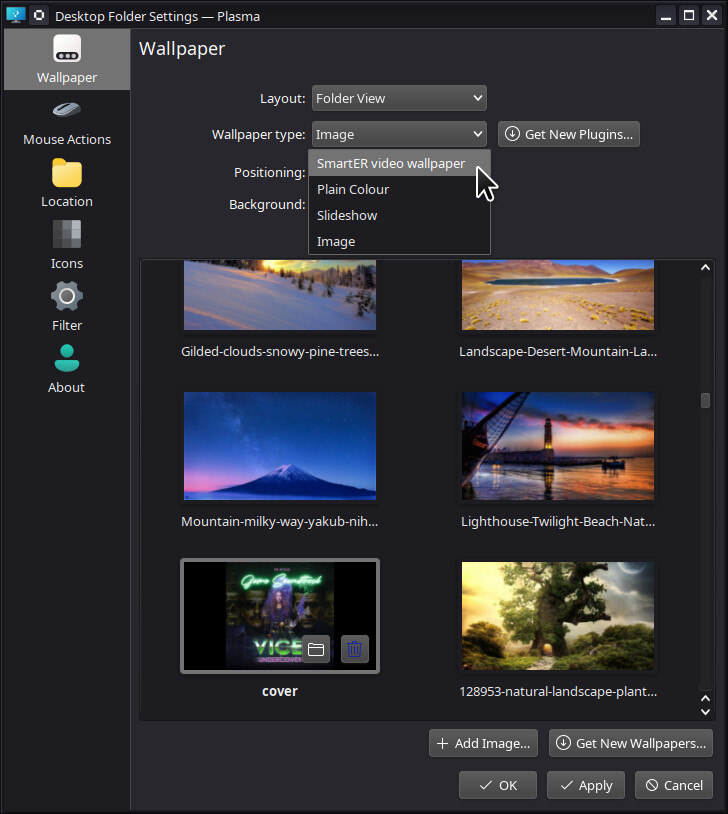This screenshot has height=814, width=728.
Task: Select Image in the wallpaper type list
Action: (336, 241)
